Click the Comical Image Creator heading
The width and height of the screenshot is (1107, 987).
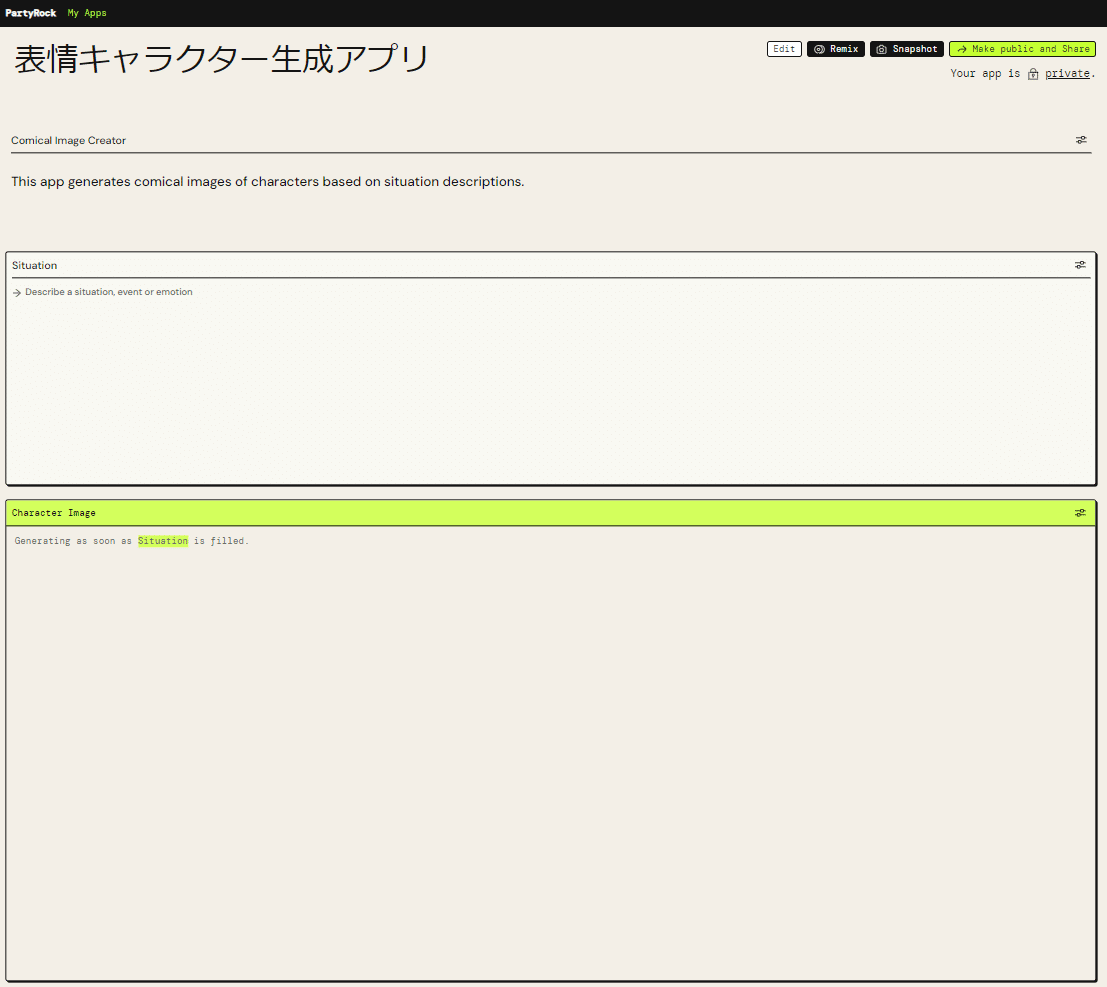pos(68,140)
